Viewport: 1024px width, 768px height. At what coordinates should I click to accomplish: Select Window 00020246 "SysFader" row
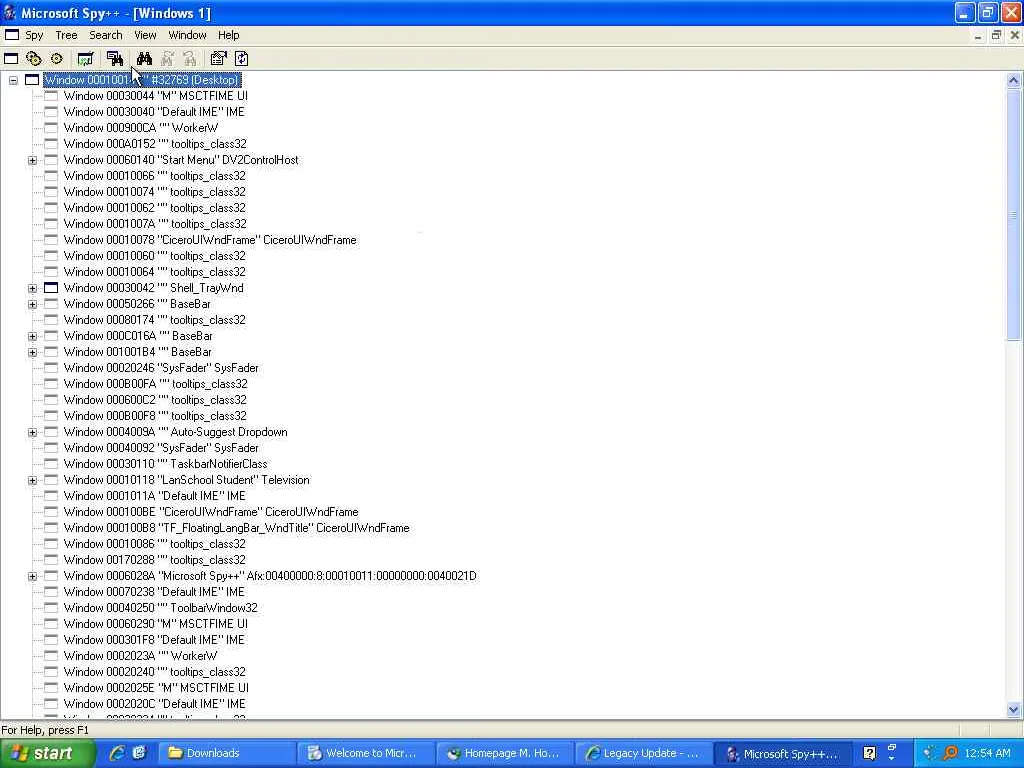point(161,368)
